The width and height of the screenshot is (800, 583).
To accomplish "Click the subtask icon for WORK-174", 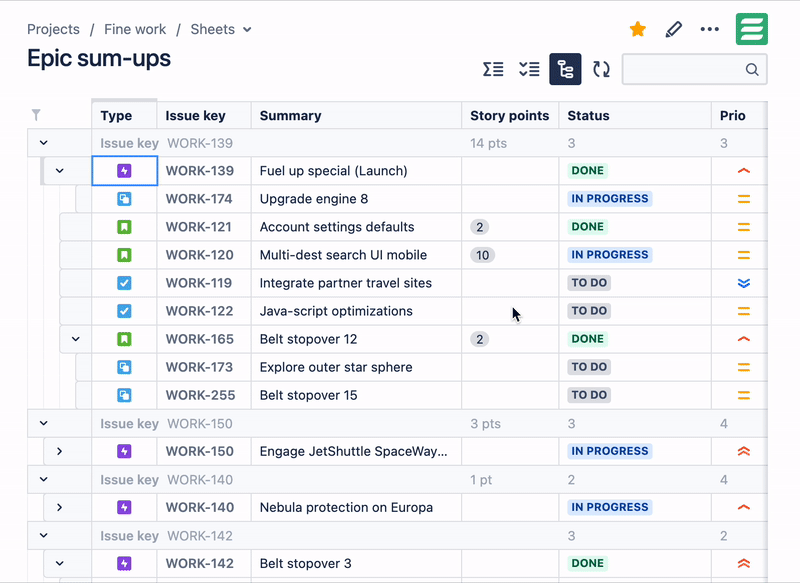I will tap(124, 199).
